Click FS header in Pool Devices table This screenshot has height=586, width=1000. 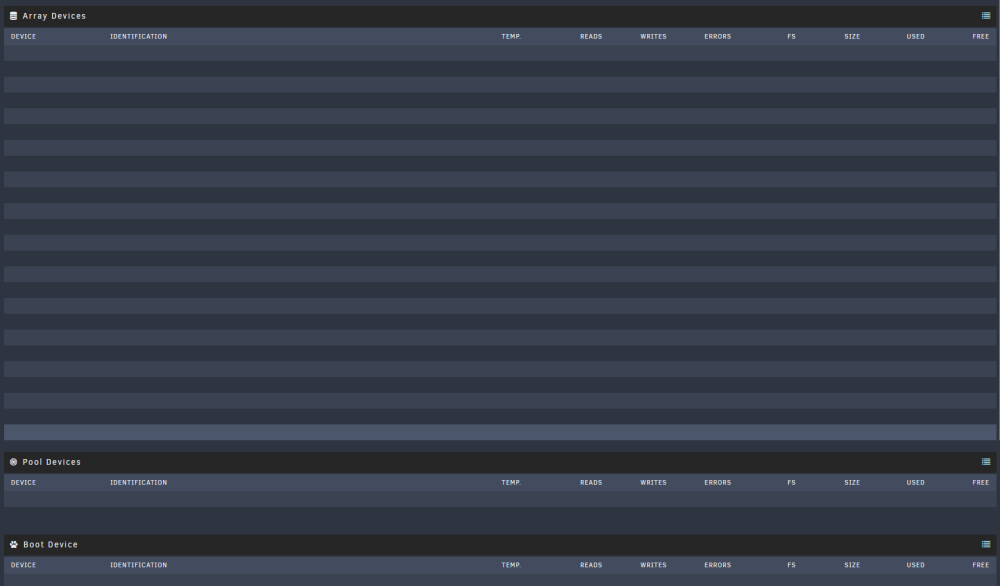click(x=791, y=483)
